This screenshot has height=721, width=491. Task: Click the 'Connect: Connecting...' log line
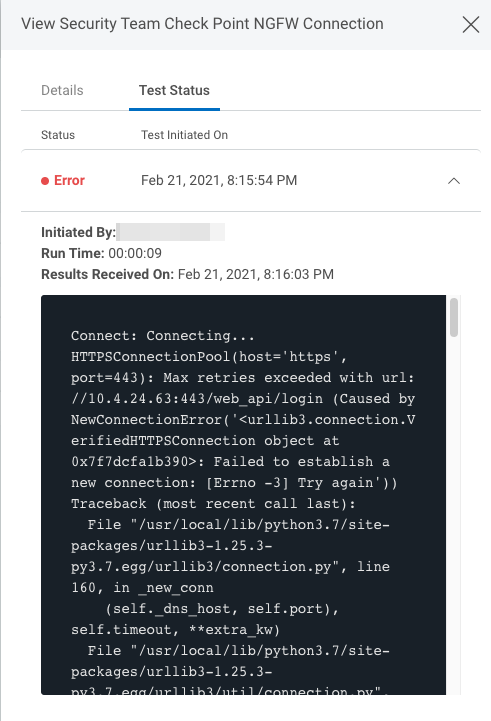[163, 336]
